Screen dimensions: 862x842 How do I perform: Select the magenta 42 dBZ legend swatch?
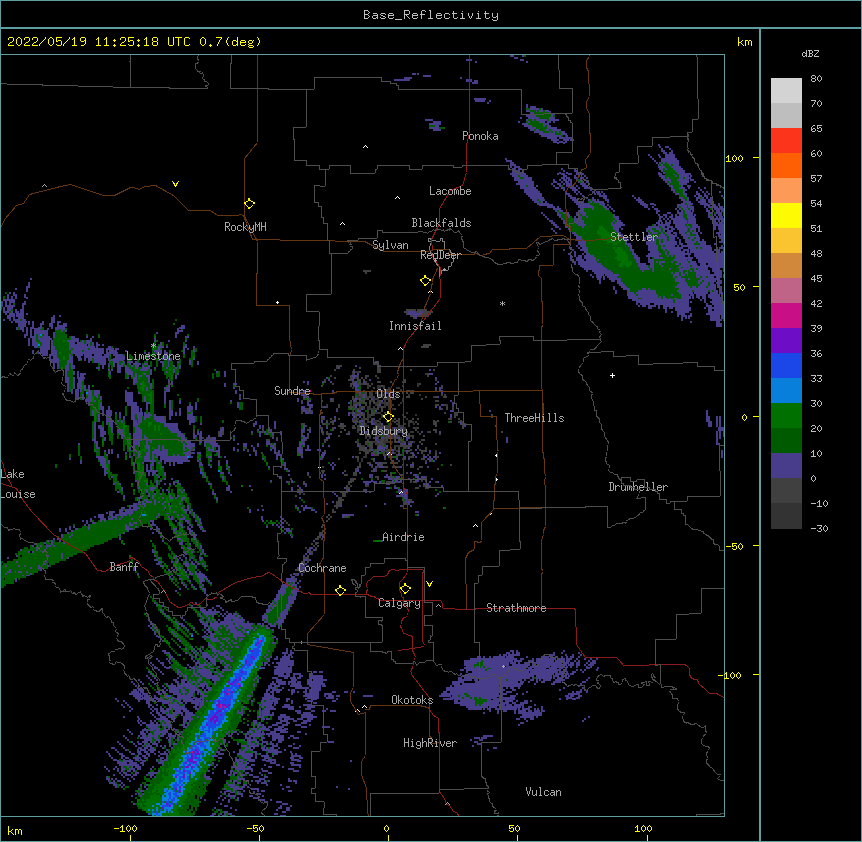[786, 315]
